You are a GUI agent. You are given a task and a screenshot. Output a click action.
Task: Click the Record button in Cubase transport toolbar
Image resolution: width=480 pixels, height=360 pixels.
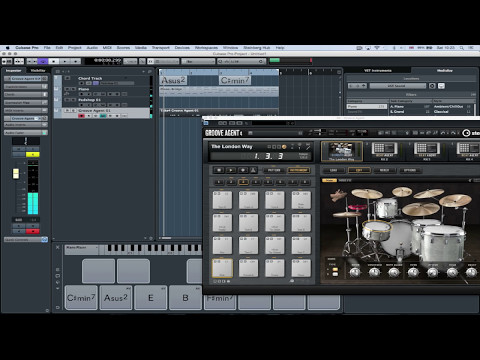coord(76,61)
